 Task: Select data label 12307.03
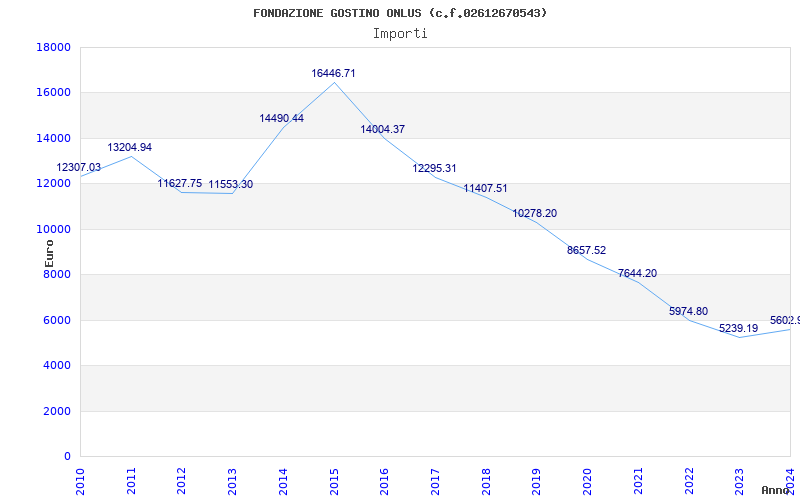tap(79, 167)
